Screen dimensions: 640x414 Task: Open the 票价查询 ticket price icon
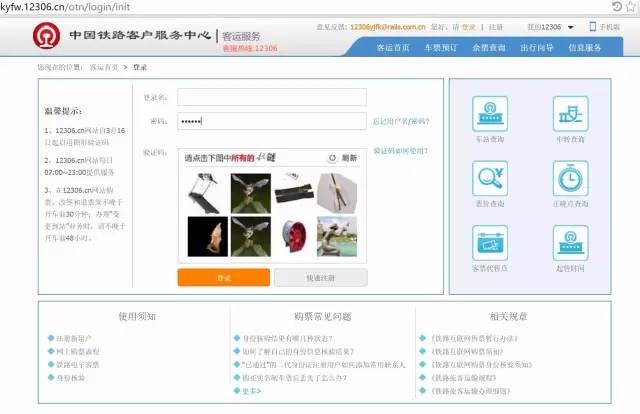pos(490,180)
